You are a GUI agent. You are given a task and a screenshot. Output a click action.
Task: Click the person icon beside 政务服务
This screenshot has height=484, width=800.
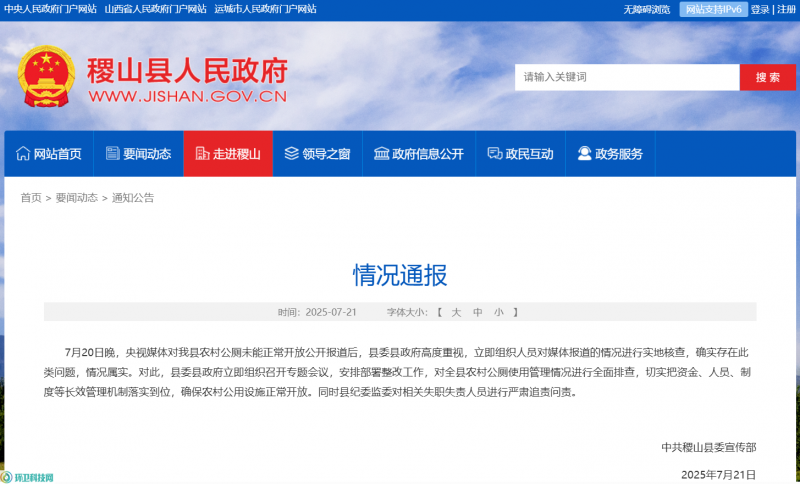coord(585,154)
